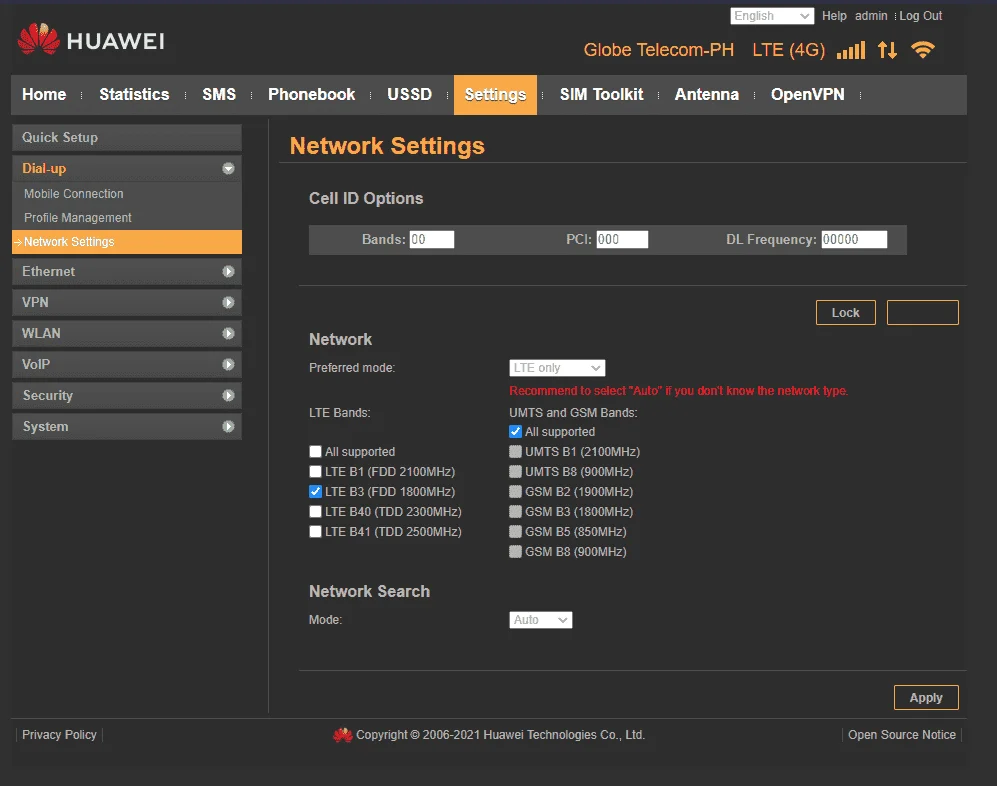Screen dimensions: 997x786
Task: Select the Settings tab
Action: [495, 95]
